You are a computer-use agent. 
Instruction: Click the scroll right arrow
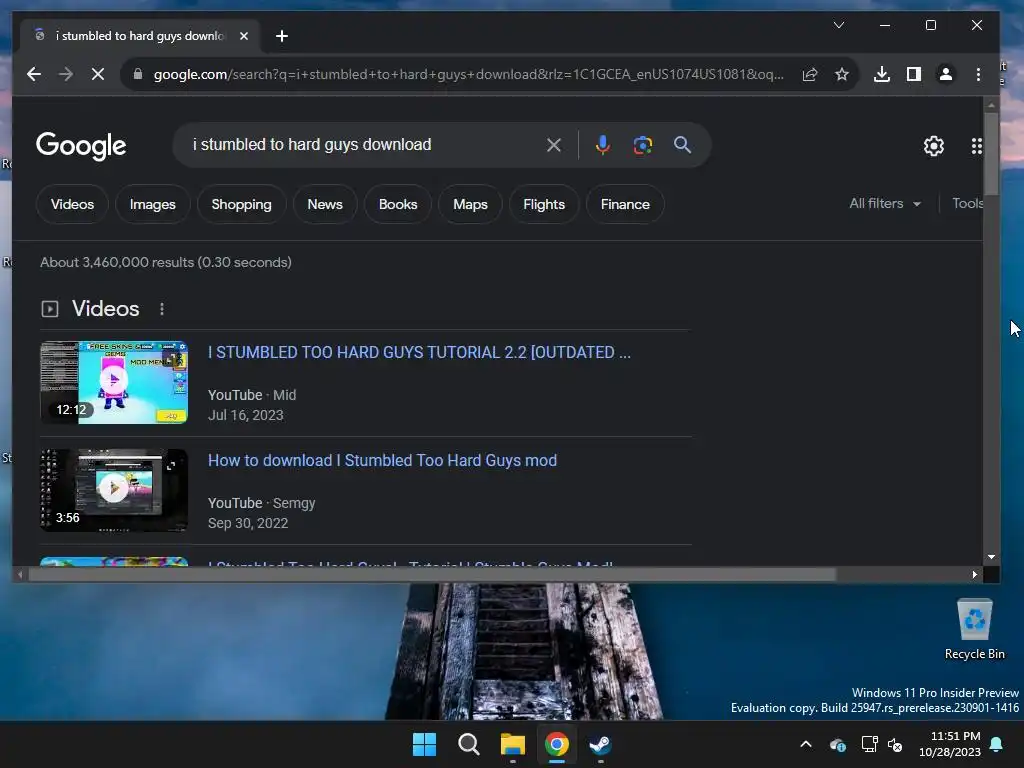(x=974, y=575)
